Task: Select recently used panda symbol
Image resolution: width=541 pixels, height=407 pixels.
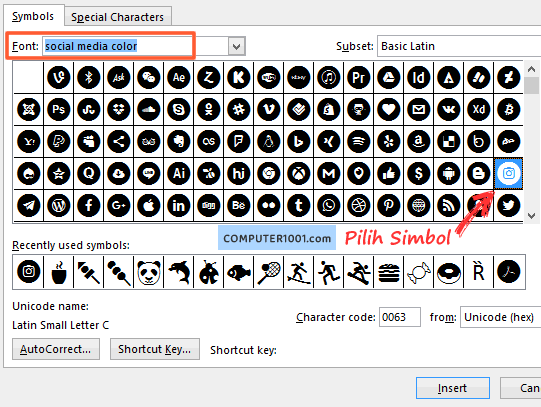Action: click(149, 272)
